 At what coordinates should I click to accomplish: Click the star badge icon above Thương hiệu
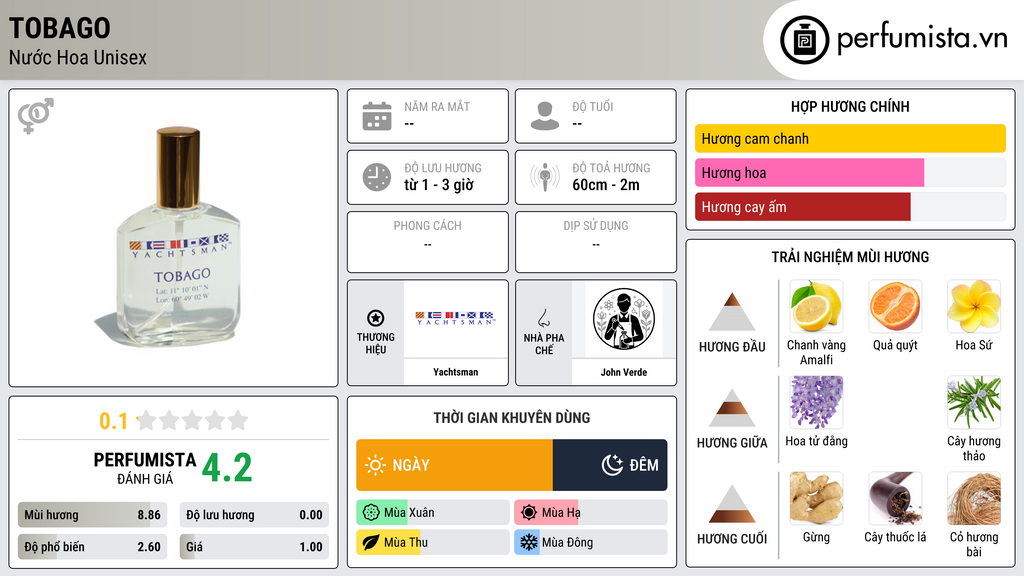click(376, 318)
